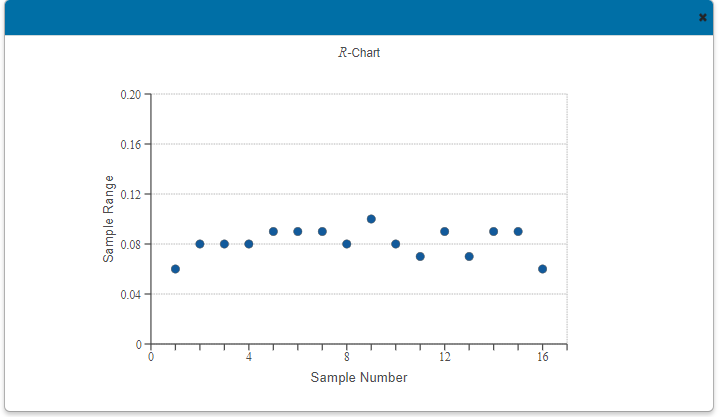Select the data point for sample 13
This screenshot has height=417, width=720.
point(469,256)
